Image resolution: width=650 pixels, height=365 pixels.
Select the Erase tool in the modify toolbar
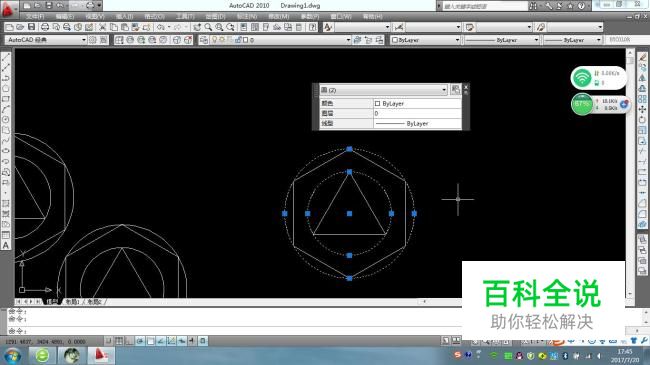point(642,57)
